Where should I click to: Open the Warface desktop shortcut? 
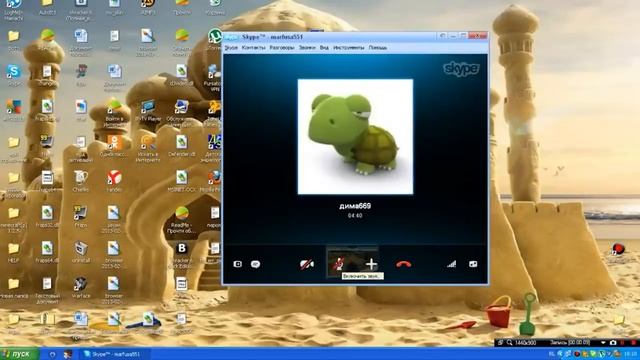[x=81, y=284]
